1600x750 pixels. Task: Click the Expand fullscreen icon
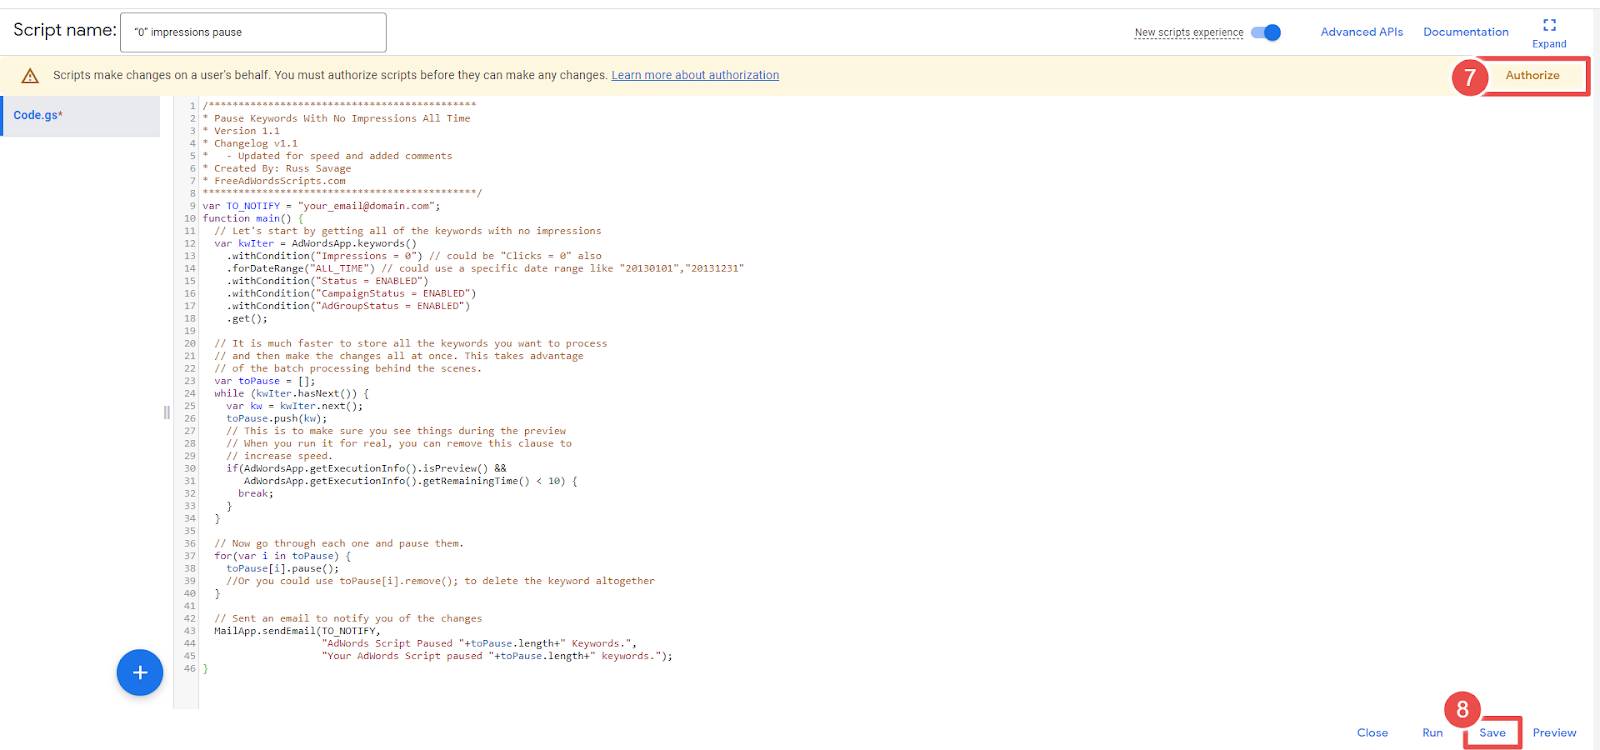[x=1549, y=25]
